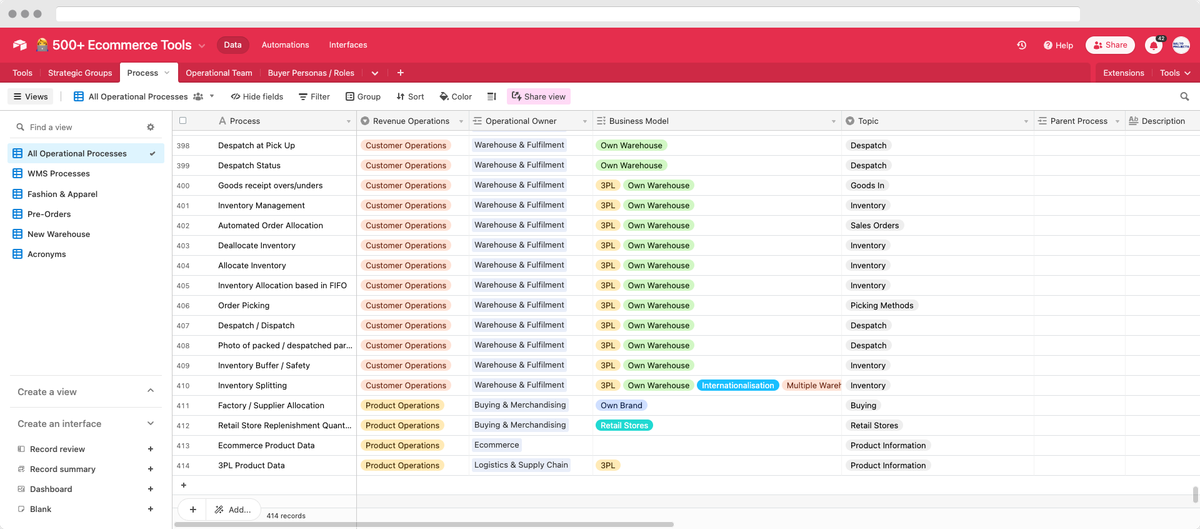1200x529 pixels.
Task: Click the teal Retail Stores tag
Action: [x=624, y=425]
